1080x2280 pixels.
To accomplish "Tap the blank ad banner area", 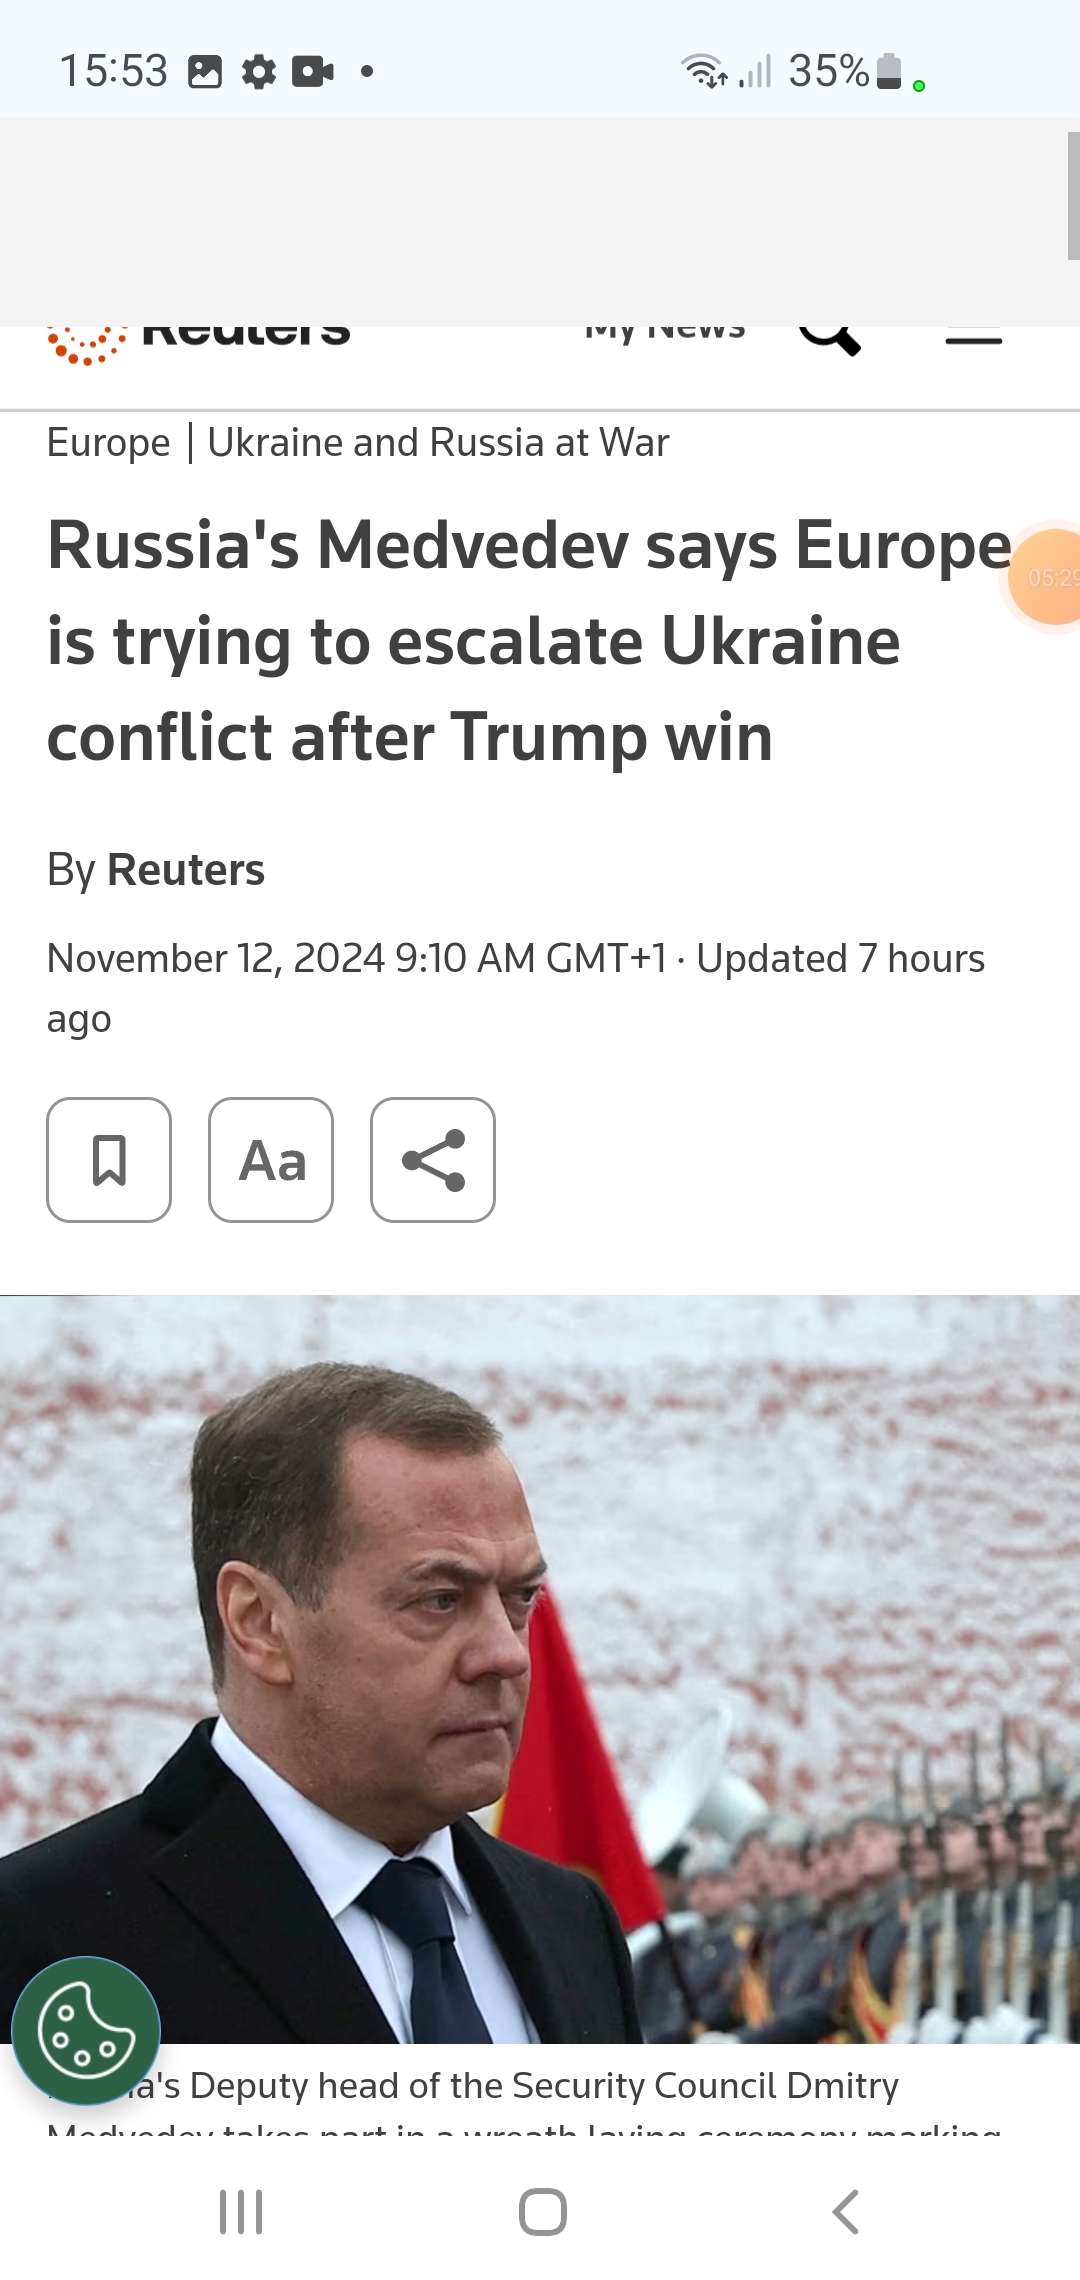I will pyautogui.click(x=532, y=222).
